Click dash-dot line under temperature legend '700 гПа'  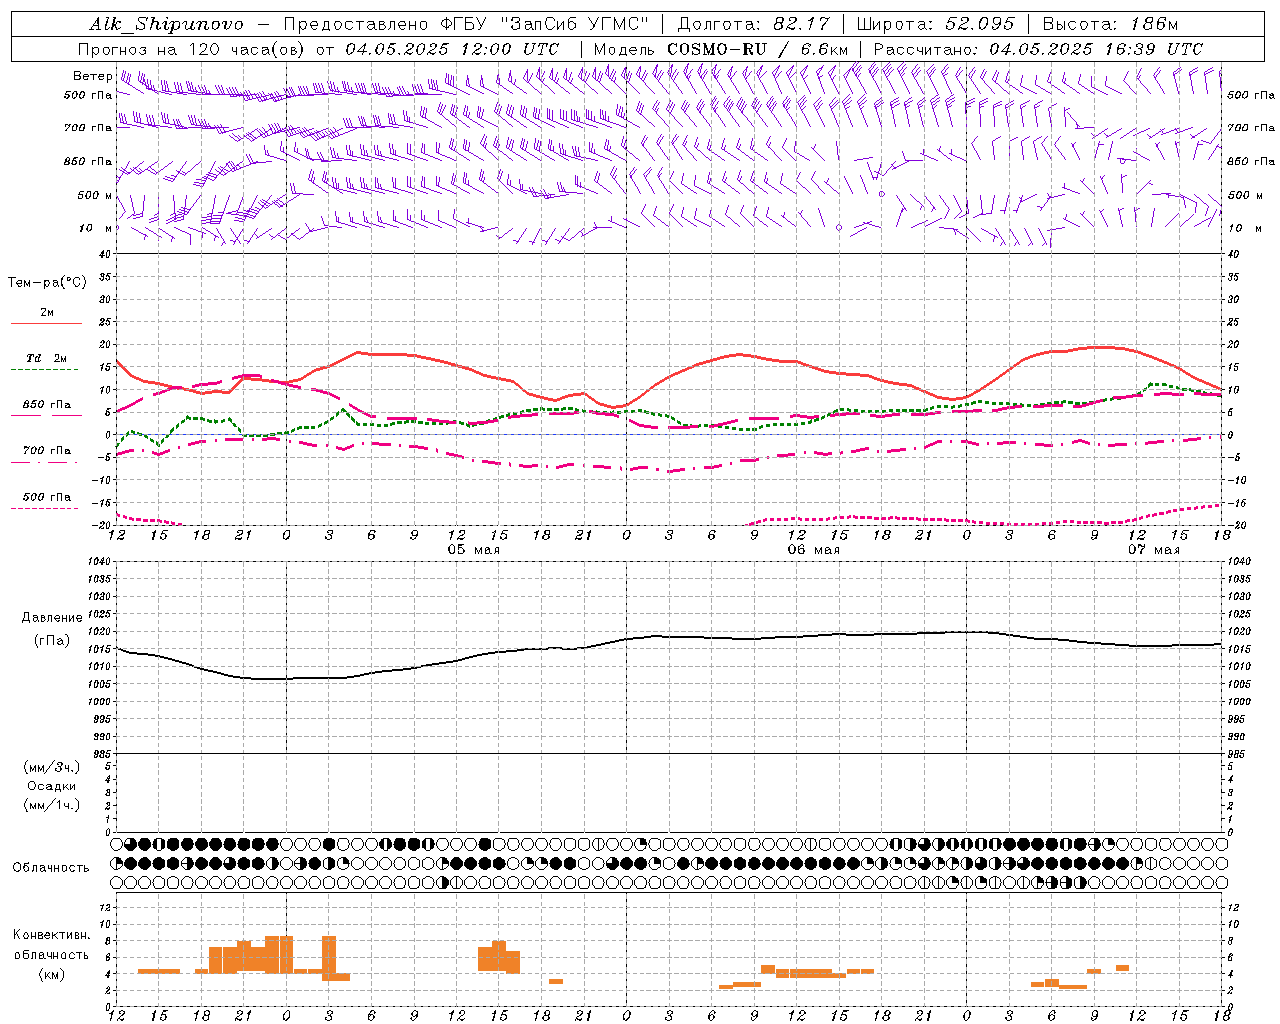pyautogui.click(x=46, y=462)
